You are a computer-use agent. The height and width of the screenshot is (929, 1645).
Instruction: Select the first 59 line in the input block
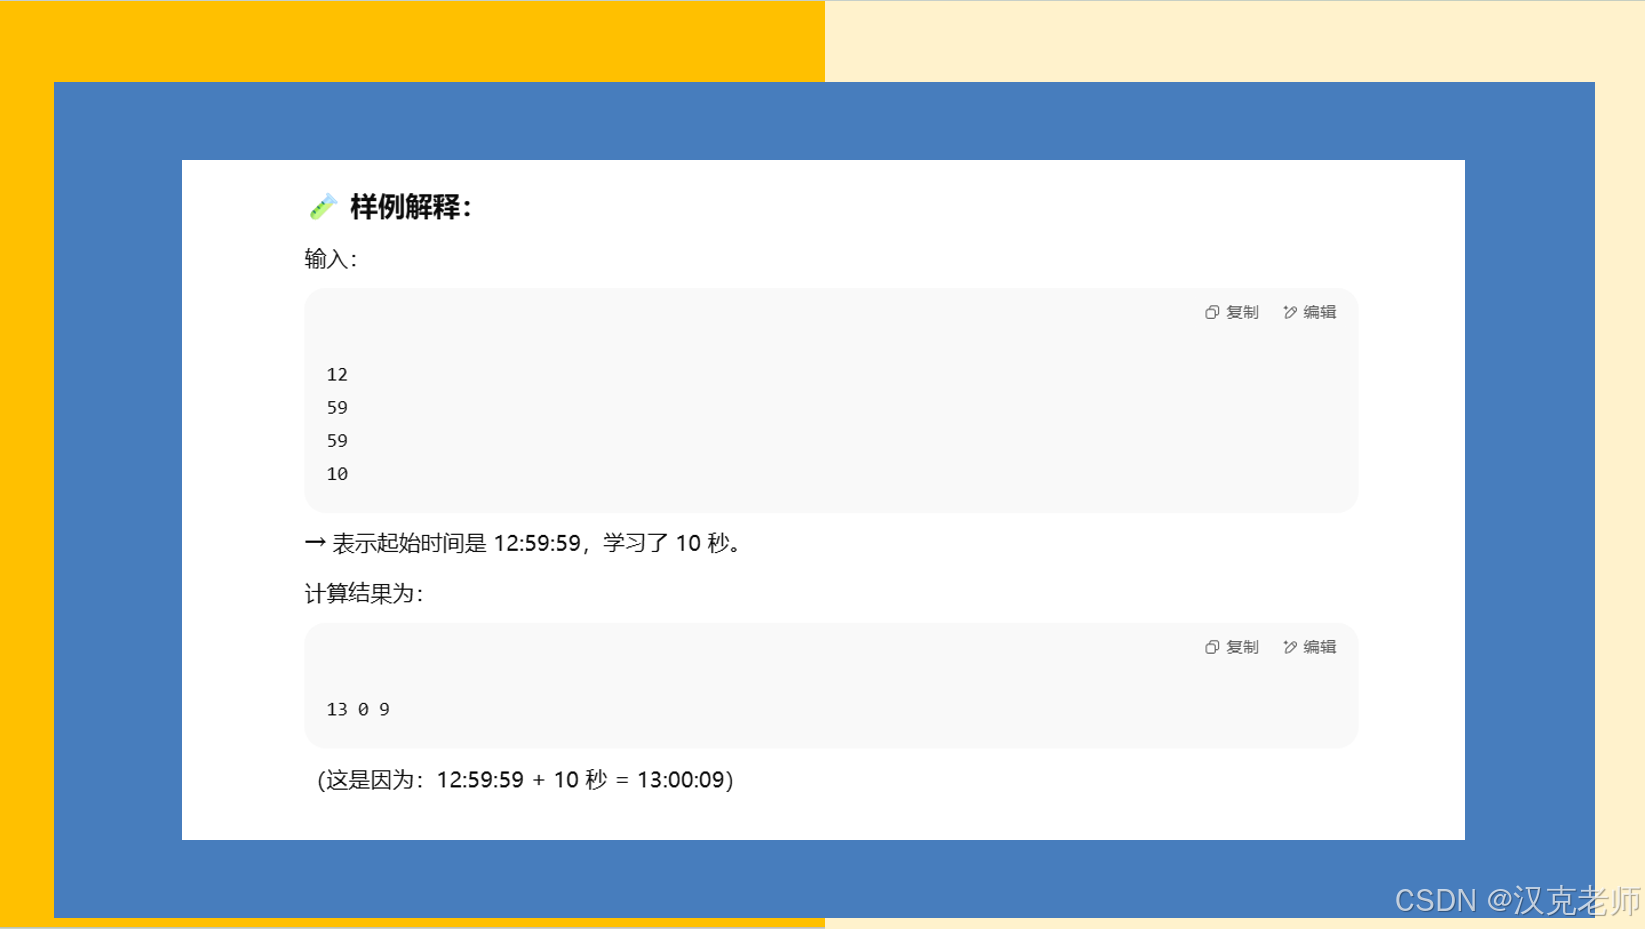point(337,407)
